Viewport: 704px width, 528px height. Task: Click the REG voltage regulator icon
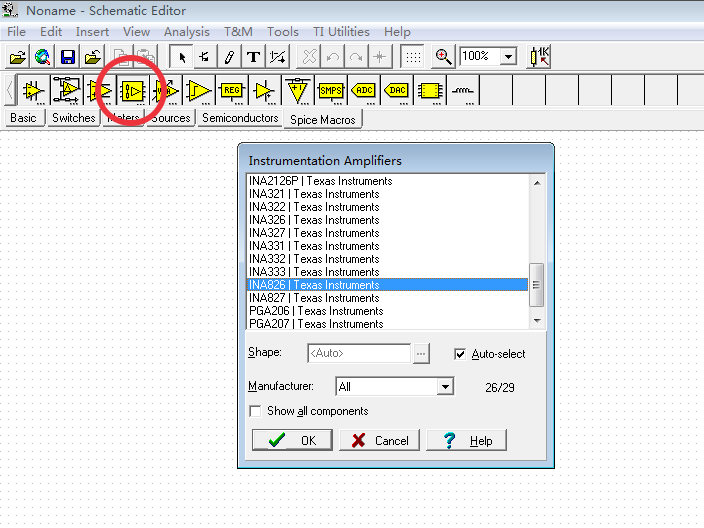tap(232, 91)
